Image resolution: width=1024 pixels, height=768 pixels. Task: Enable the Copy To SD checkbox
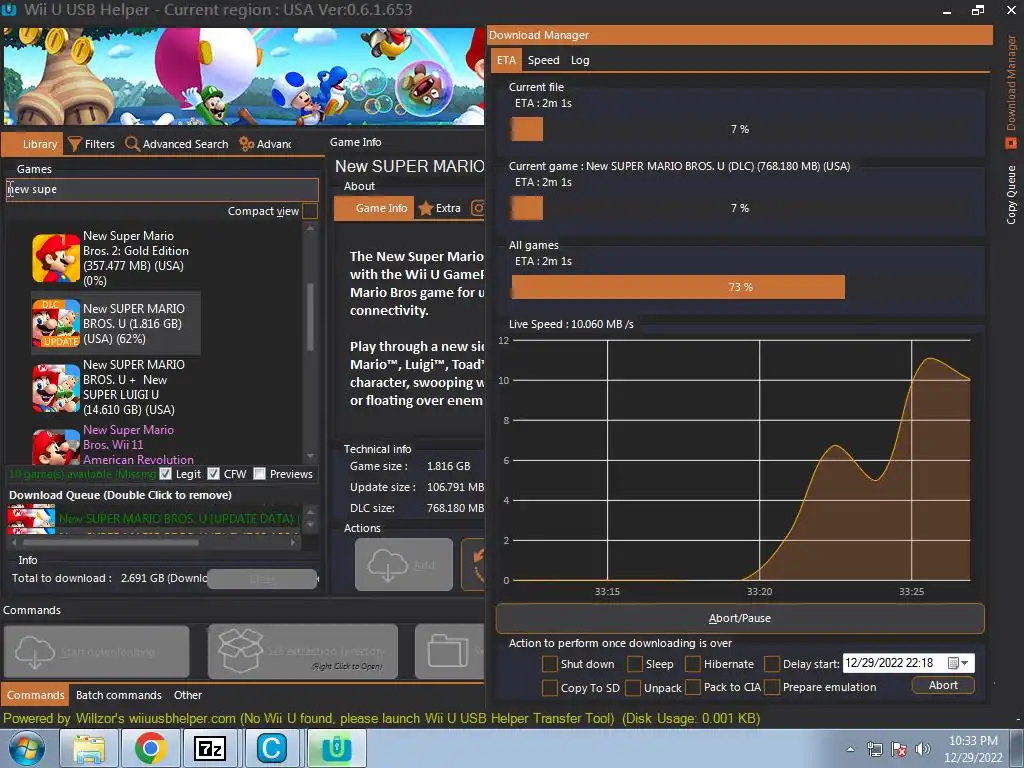point(550,688)
